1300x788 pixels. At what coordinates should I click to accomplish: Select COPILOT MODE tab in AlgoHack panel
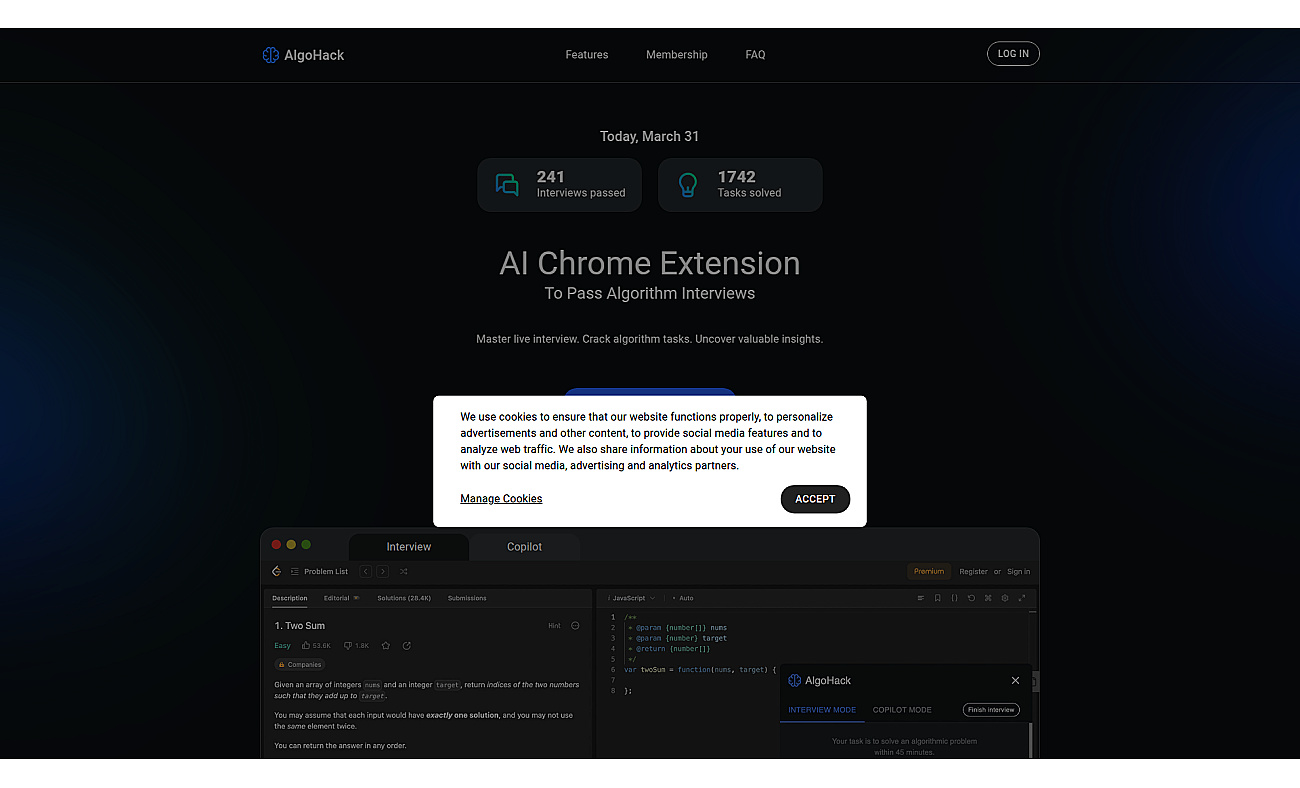point(902,710)
